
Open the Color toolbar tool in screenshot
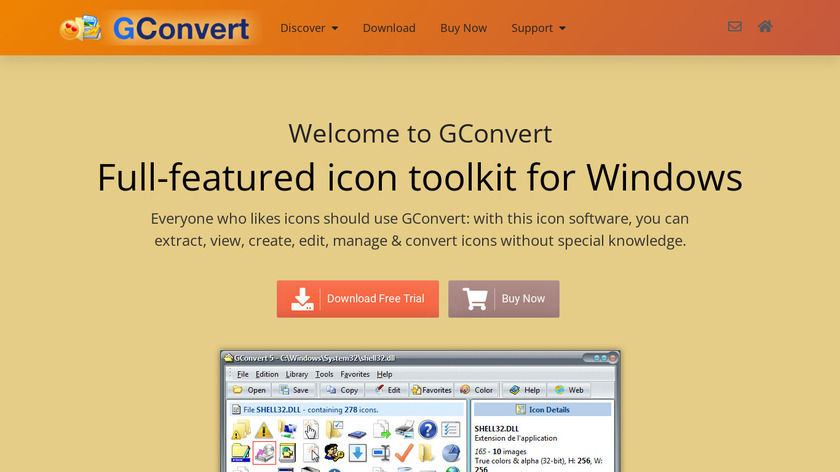[x=477, y=390]
